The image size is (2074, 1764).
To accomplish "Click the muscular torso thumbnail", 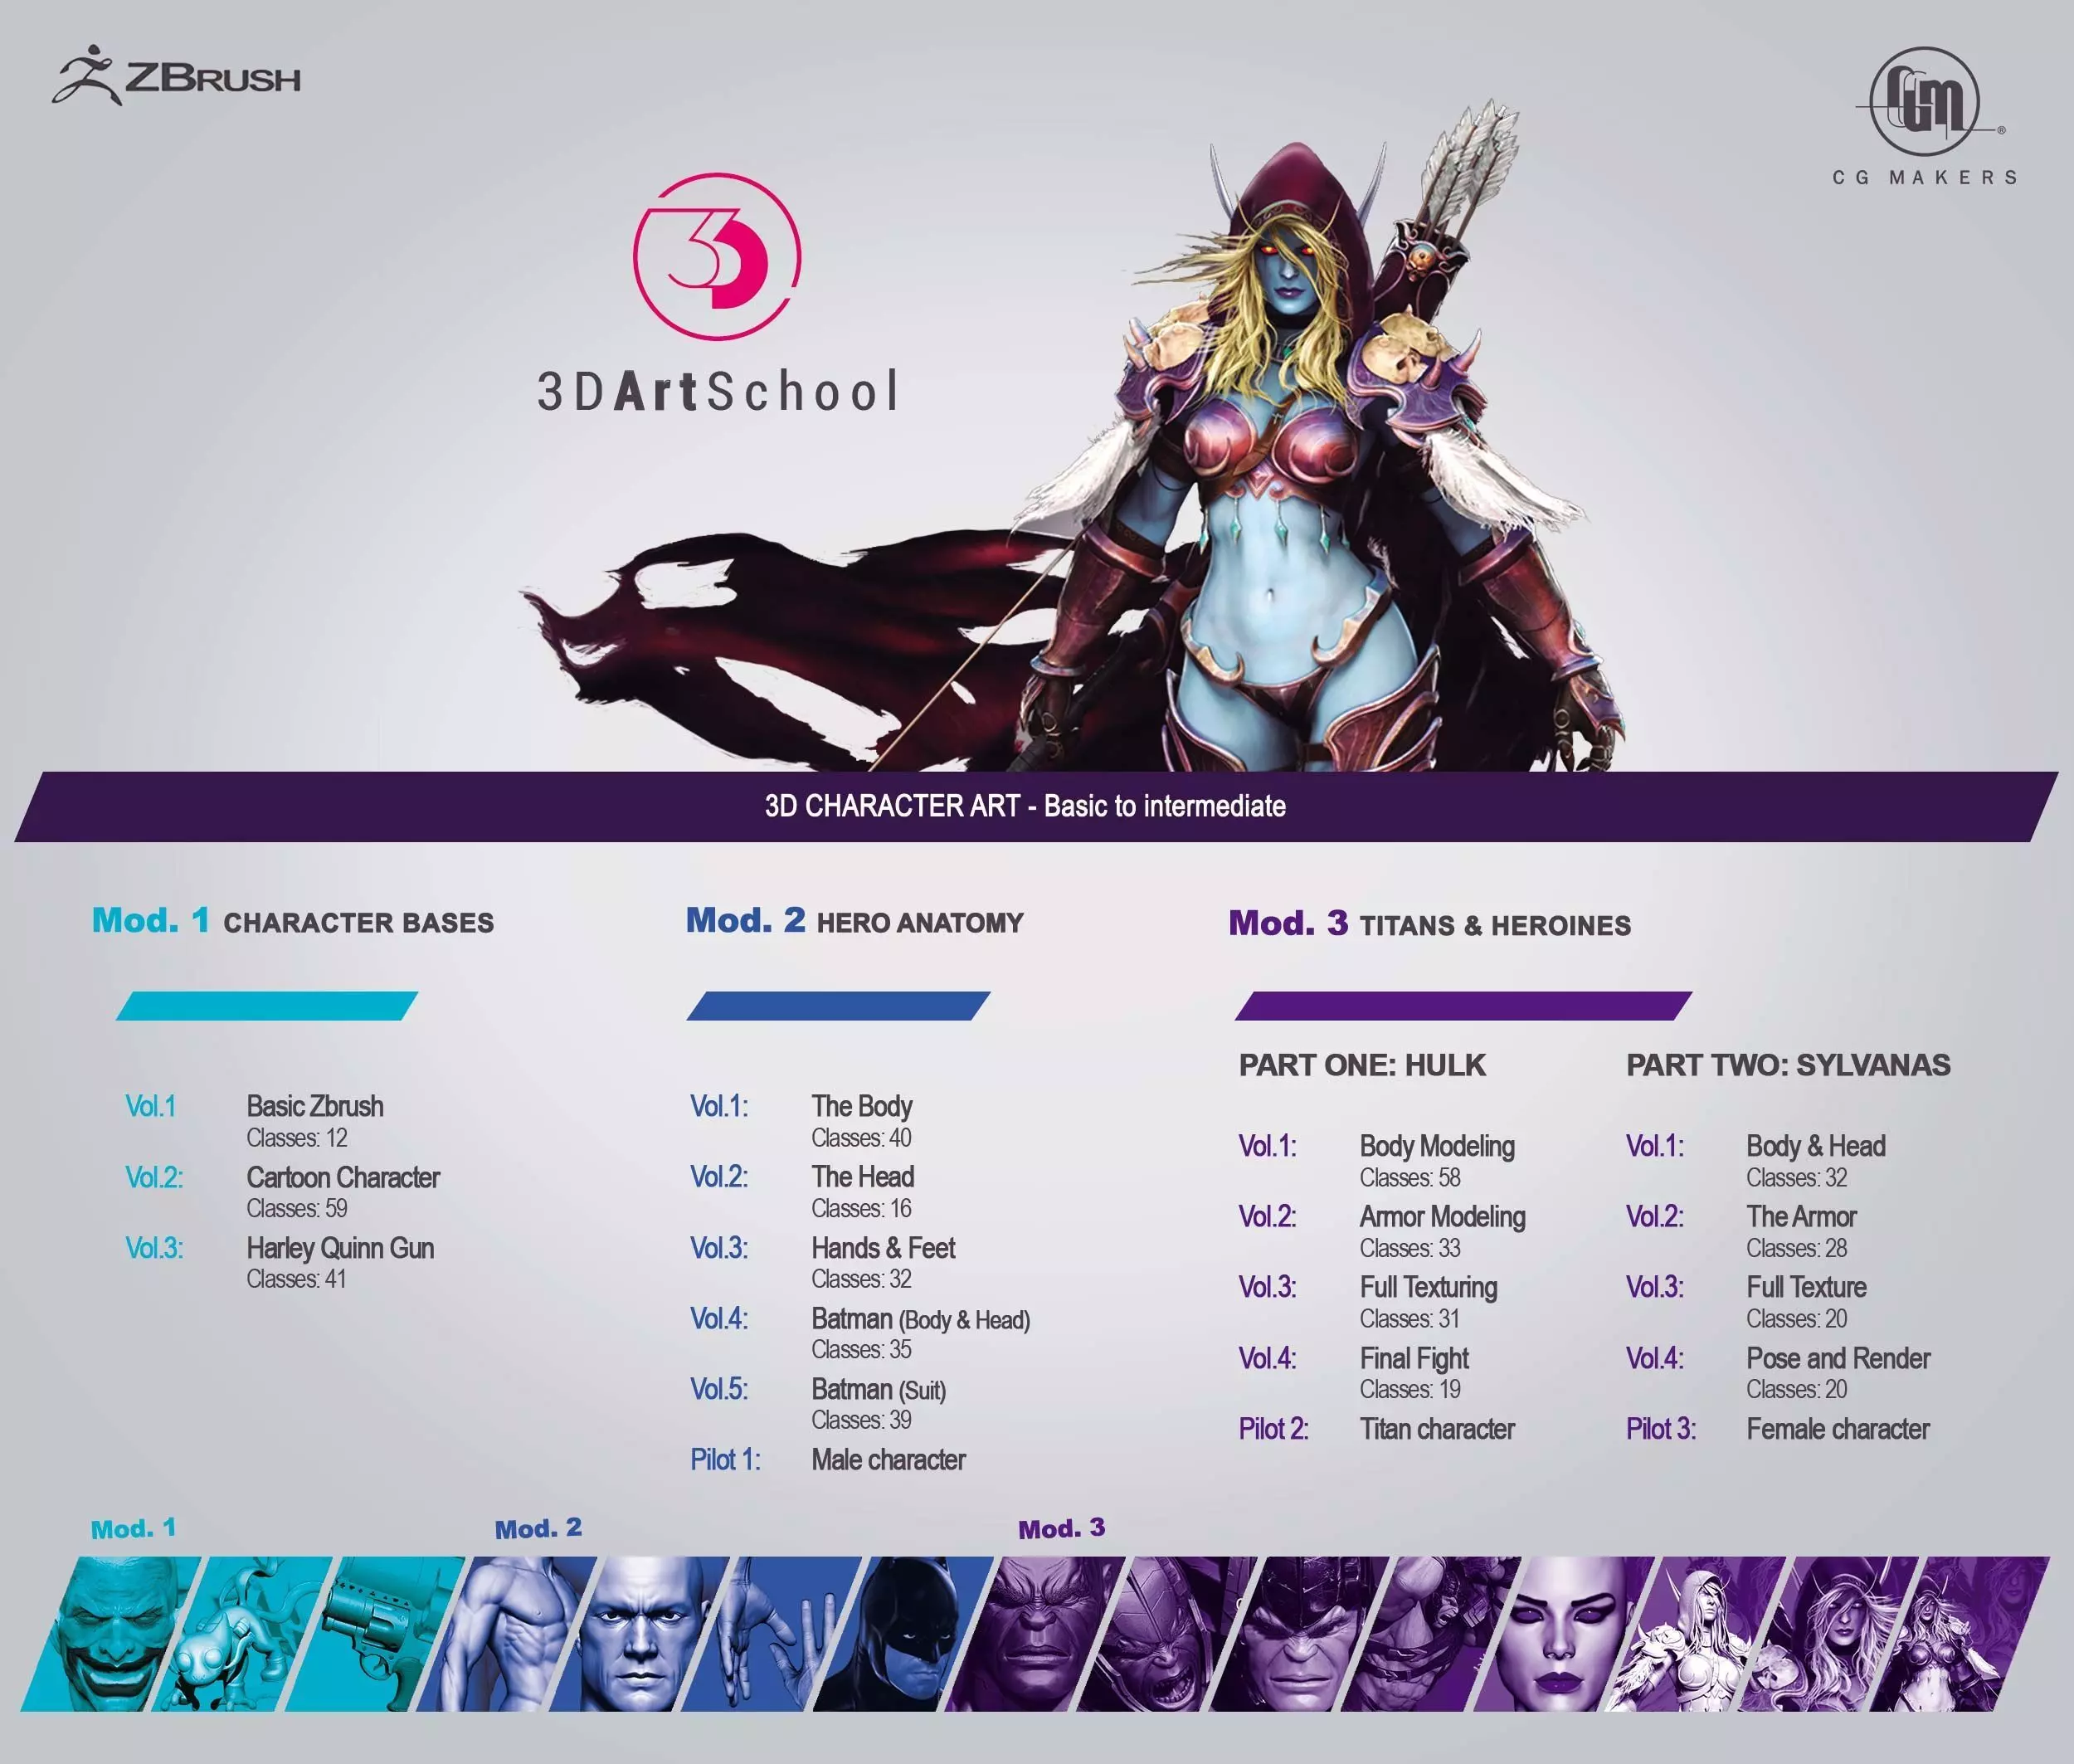I will (x=507, y=1633).
